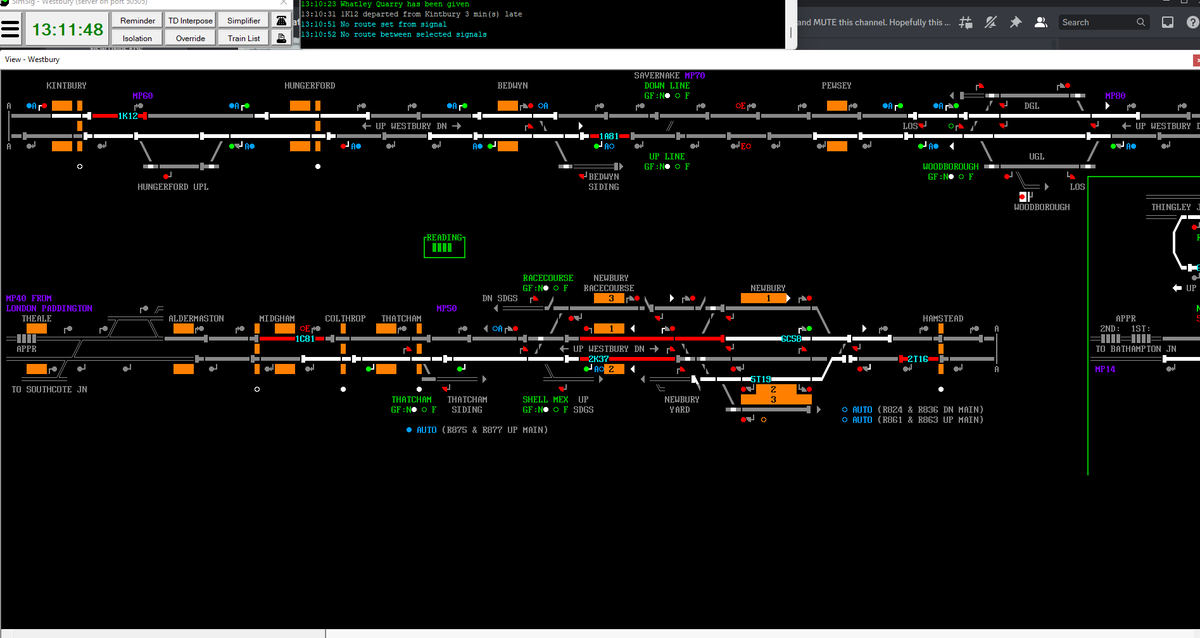This screenshot has height=638, width=1200.
Task: Click the Override button
Action: (x=190, y=38)
